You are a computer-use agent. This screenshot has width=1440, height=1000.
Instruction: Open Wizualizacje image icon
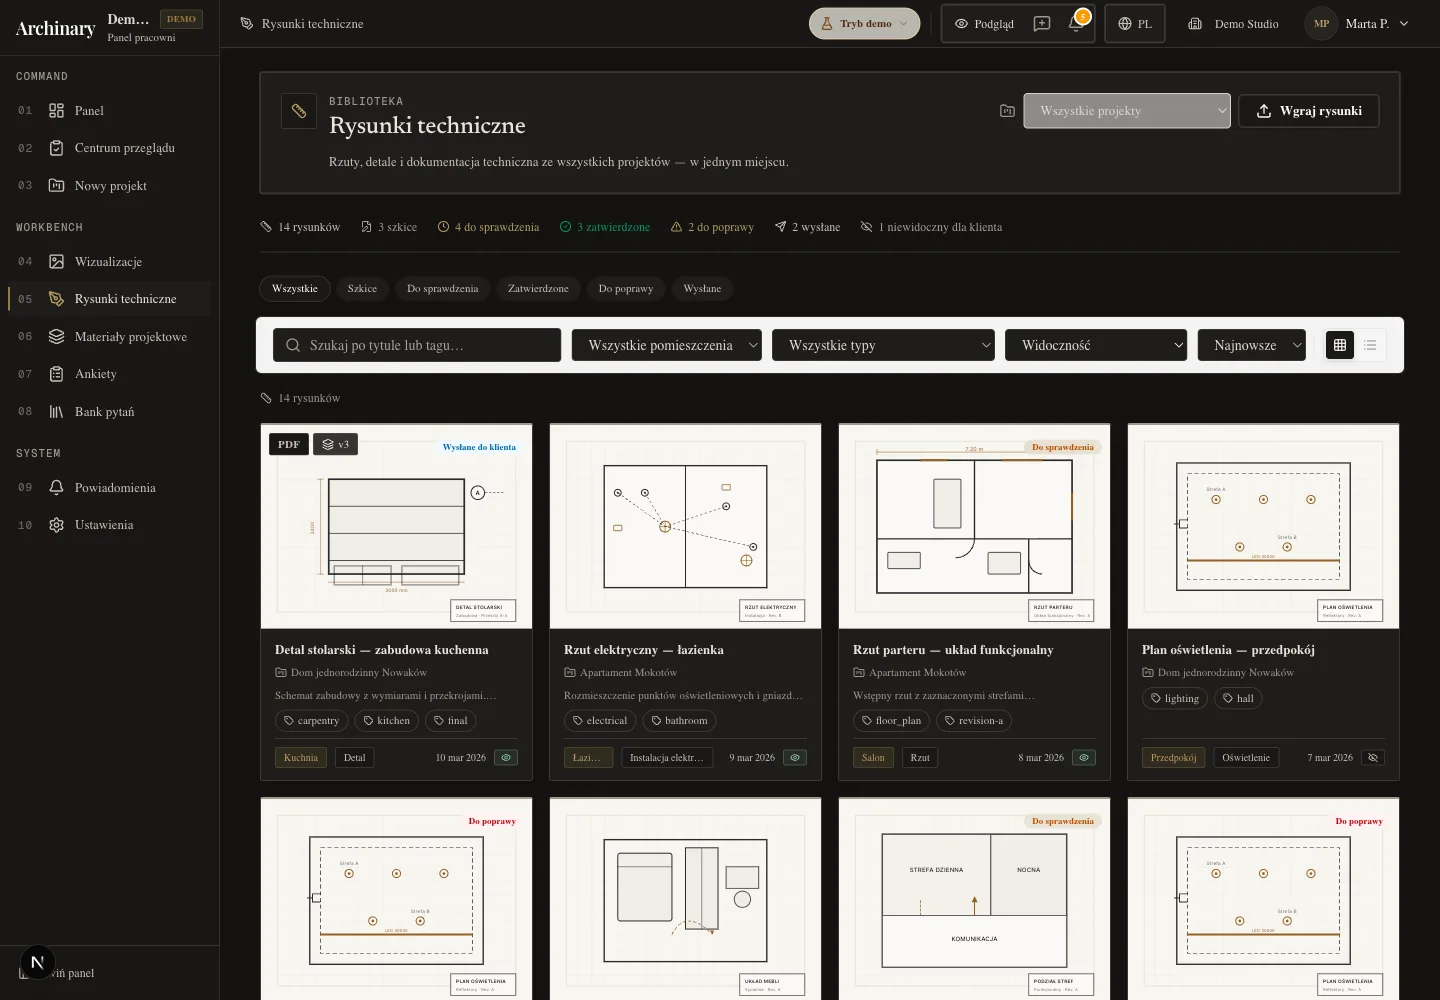[56, 262]
